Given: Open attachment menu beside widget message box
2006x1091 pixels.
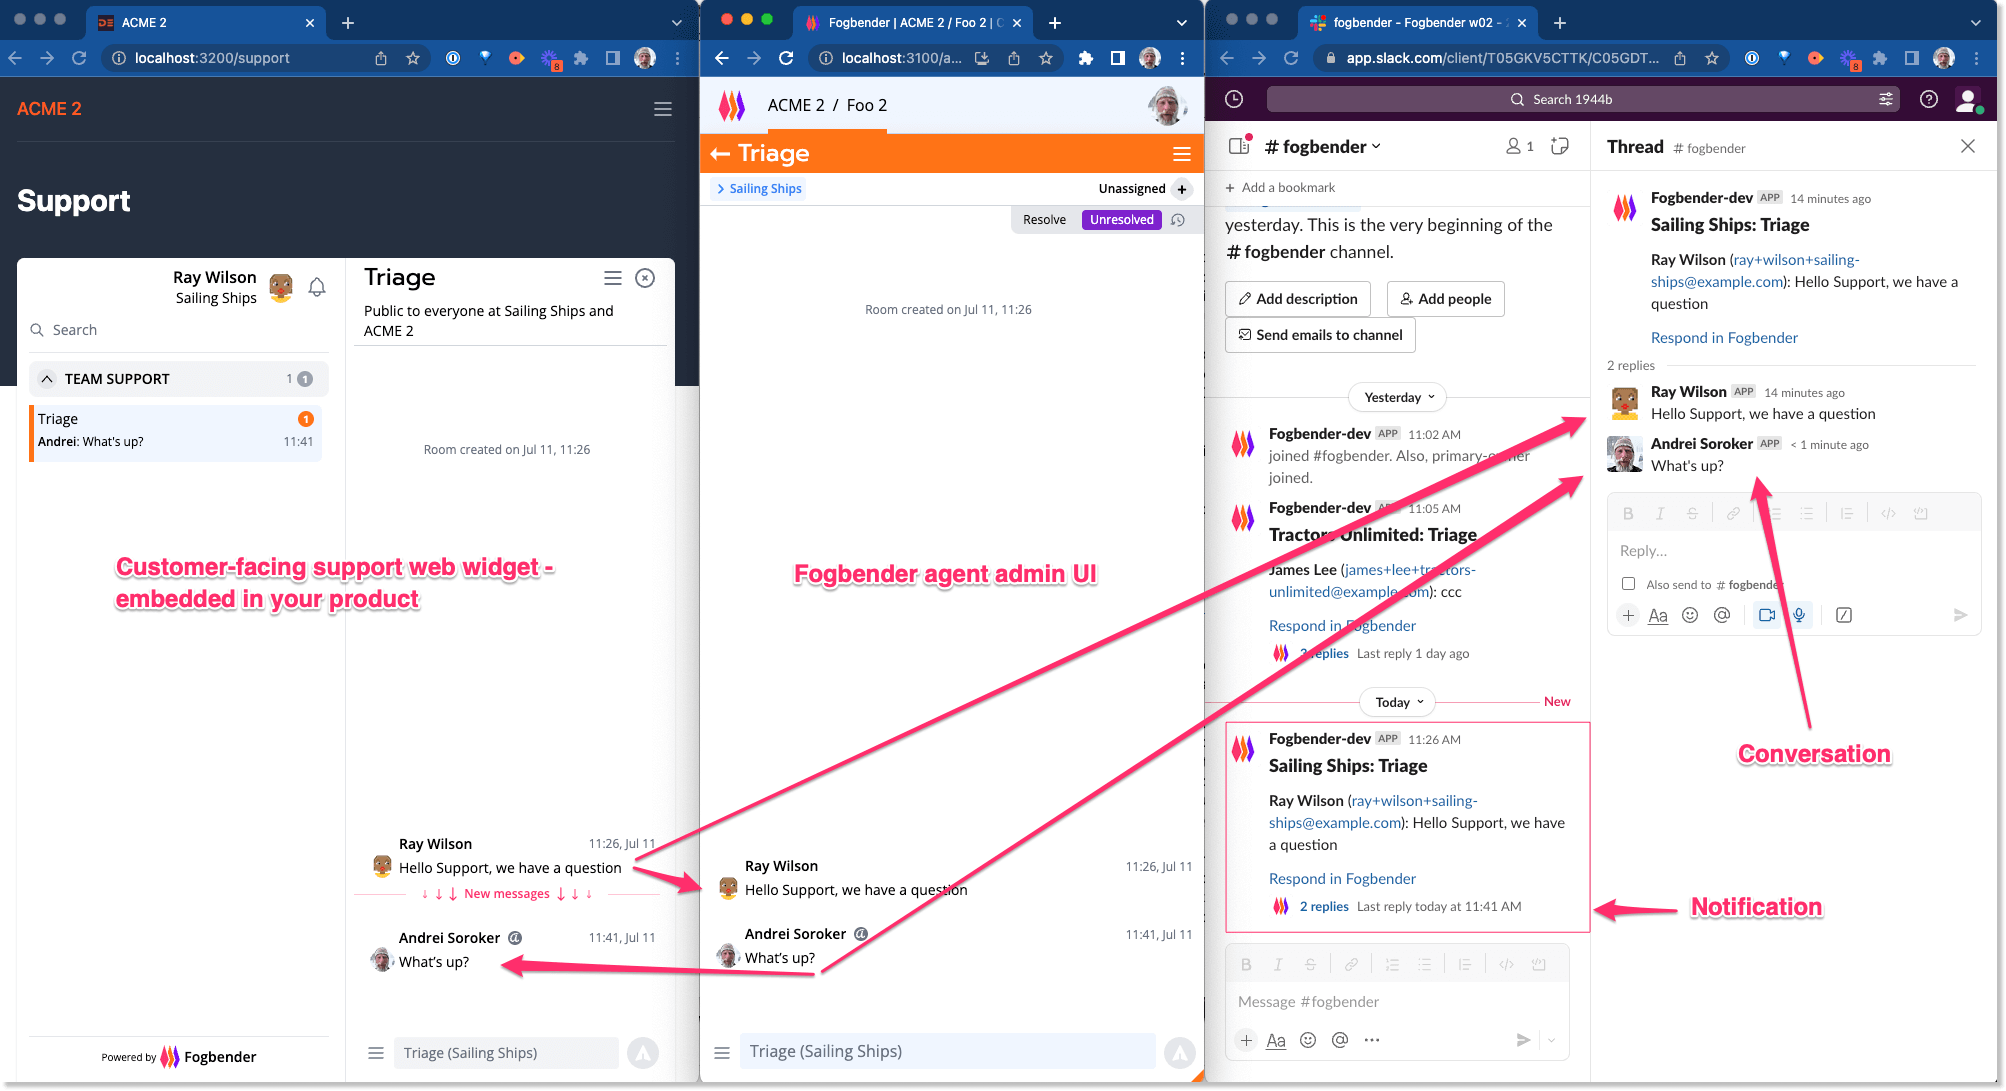Looking at the screenshot, I should 376,1053.
